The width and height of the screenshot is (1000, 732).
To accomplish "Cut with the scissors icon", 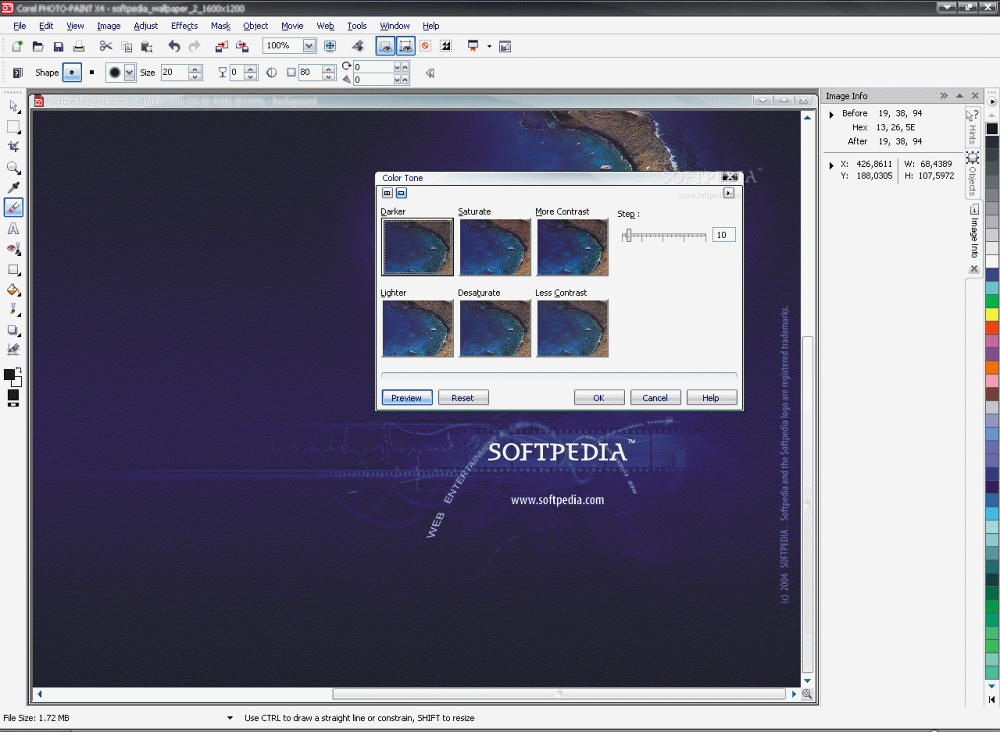I will [106, 46].
